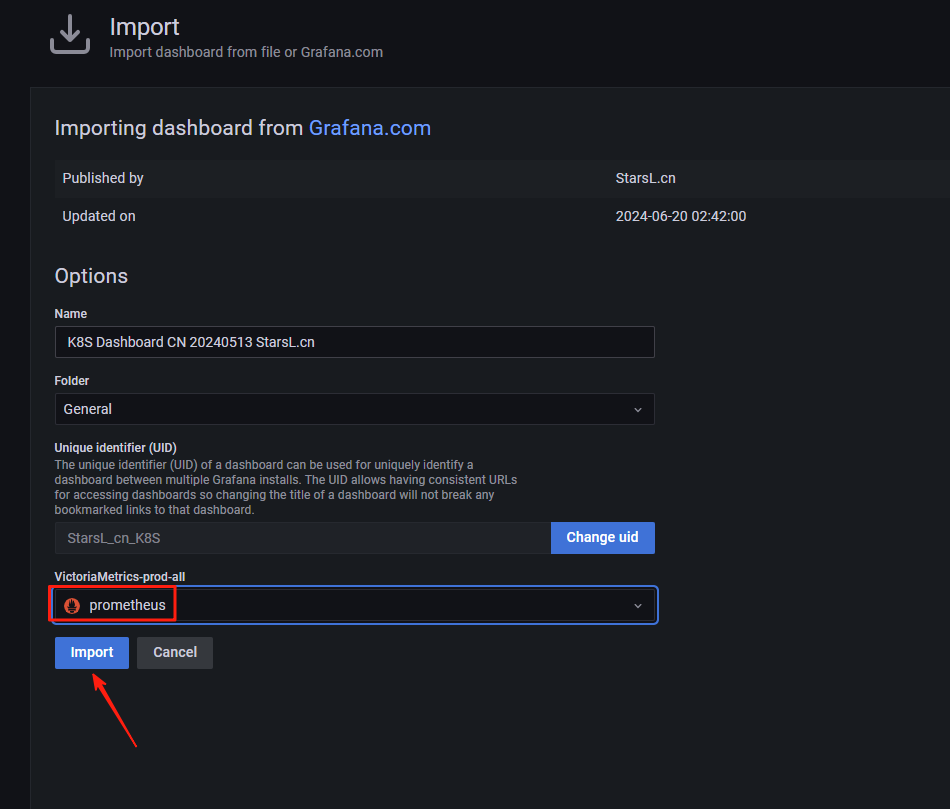Click the StarsL_cn_K8S UID field
The height and width of the screenshot is (809, 950).
tap(302, 538)
